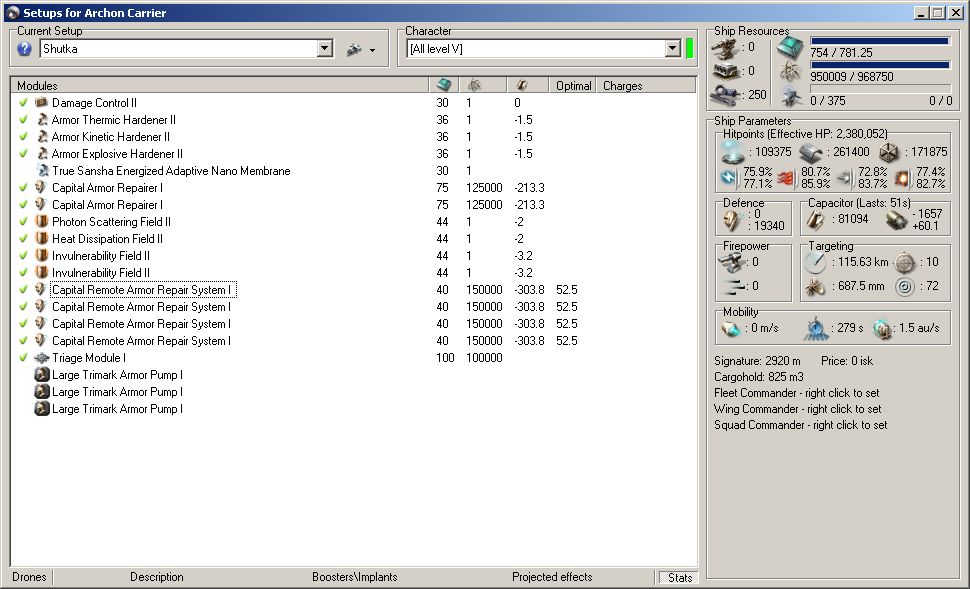The height and width of the screenshot is (589, 970).
Task: Toggle the checkmark for Damage Control II
Action: click(x=24, y=103)
